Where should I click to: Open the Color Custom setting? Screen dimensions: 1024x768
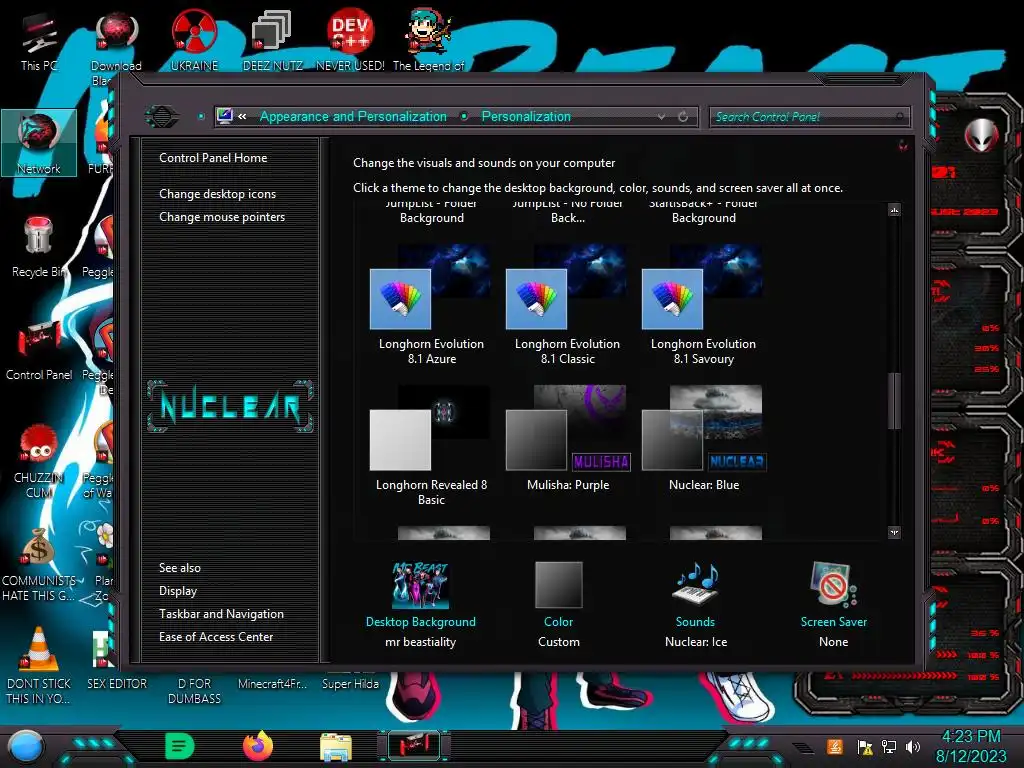tap(558, 605)
